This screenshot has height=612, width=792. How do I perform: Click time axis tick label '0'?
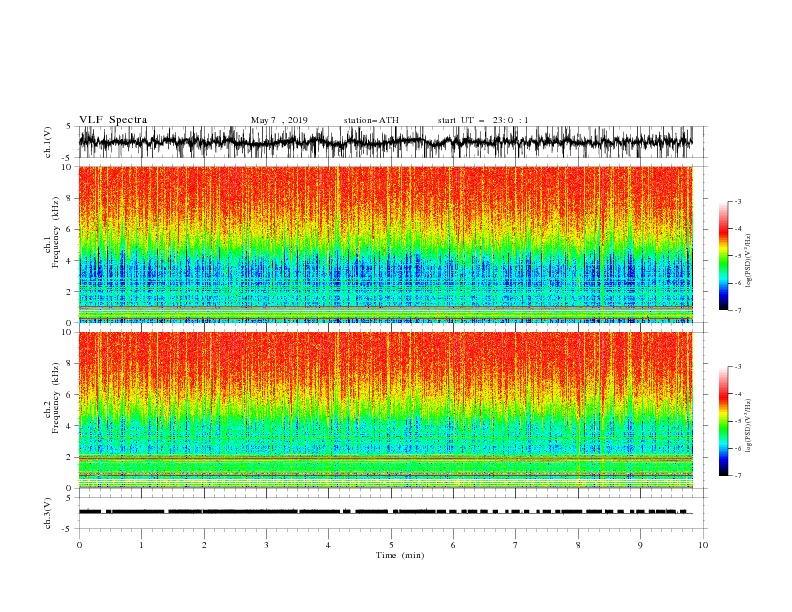(79, 545)
